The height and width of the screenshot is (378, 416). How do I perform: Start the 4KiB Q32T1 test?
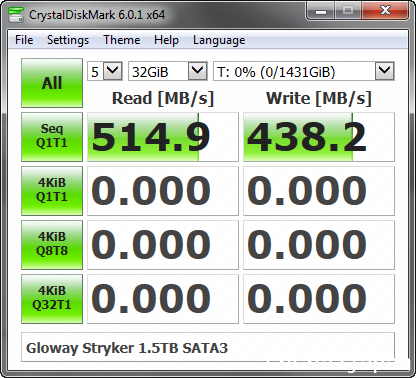click(52, 299)
